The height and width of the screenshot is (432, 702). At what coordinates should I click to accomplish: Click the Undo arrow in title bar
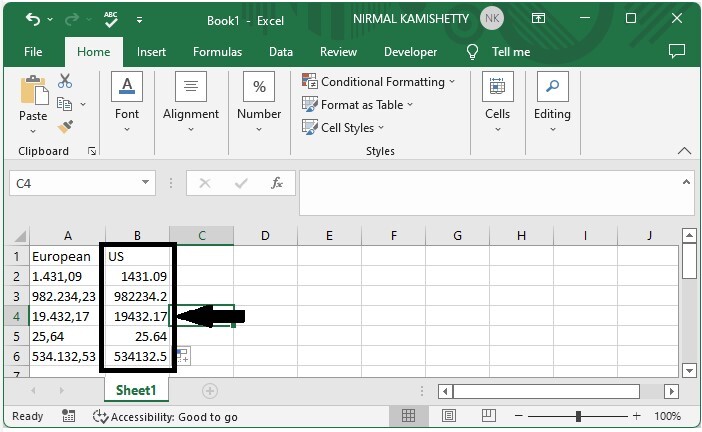tap(33, 19)
